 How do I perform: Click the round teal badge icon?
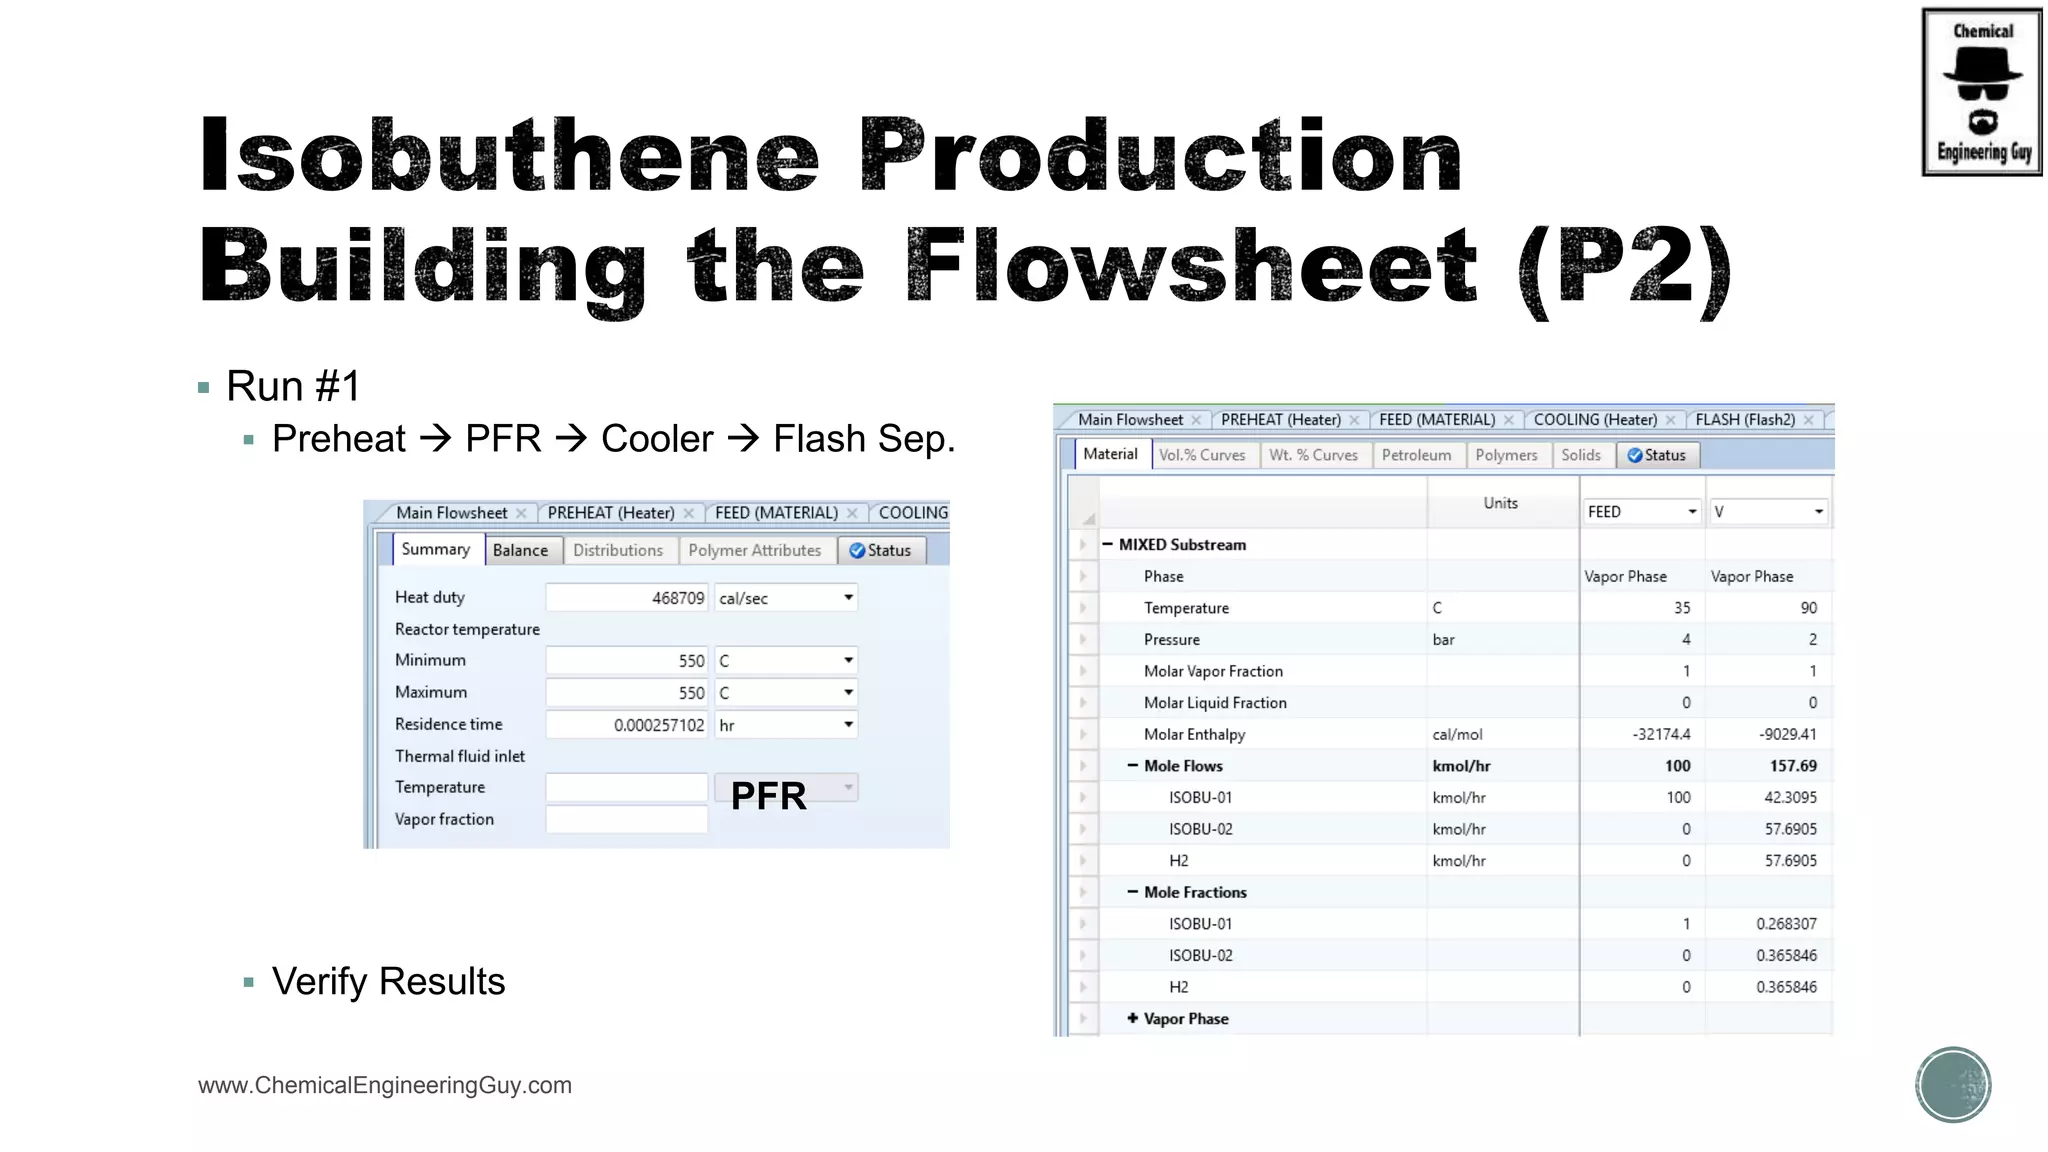point(1953,1084)
